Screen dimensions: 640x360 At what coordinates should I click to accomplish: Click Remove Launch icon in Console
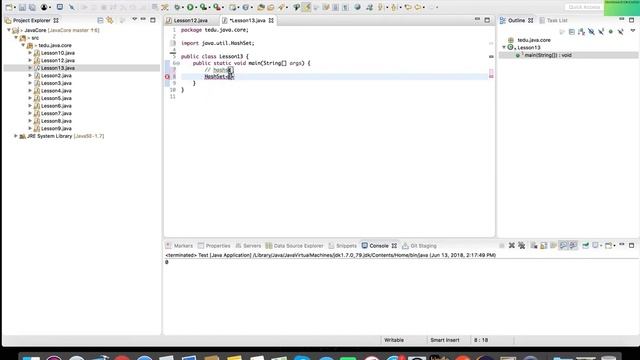tap(511, 245)
